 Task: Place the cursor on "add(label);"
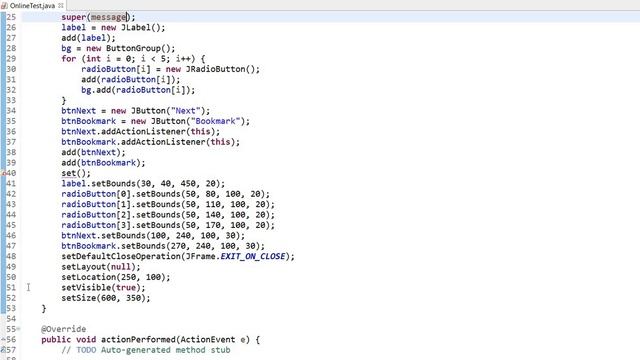[89, 38]
